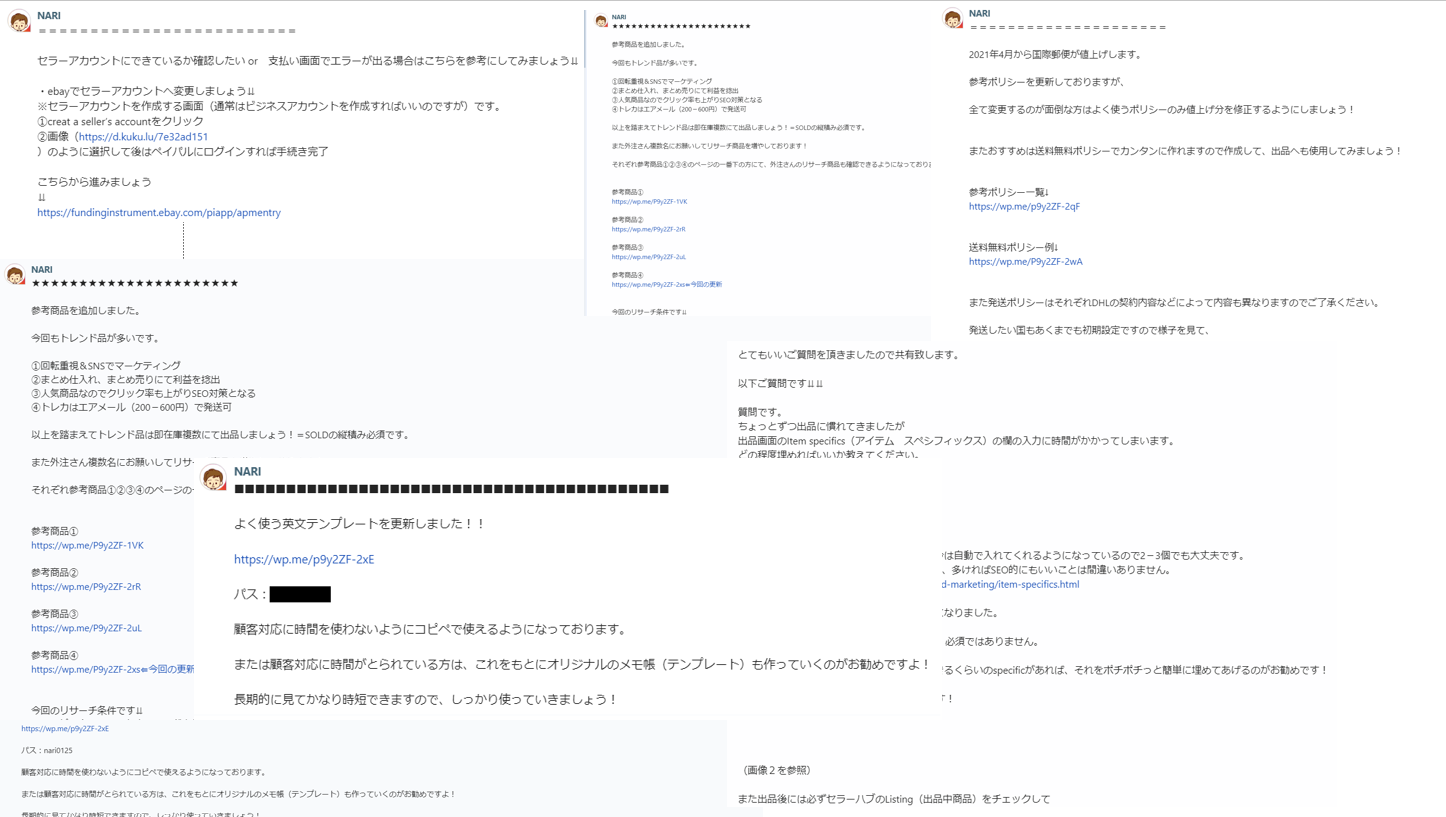Open the 送料無料ポリシー例 link ending in 2wA
The width and height of the screenshot is (1446, 817).
pos(1026,262)
